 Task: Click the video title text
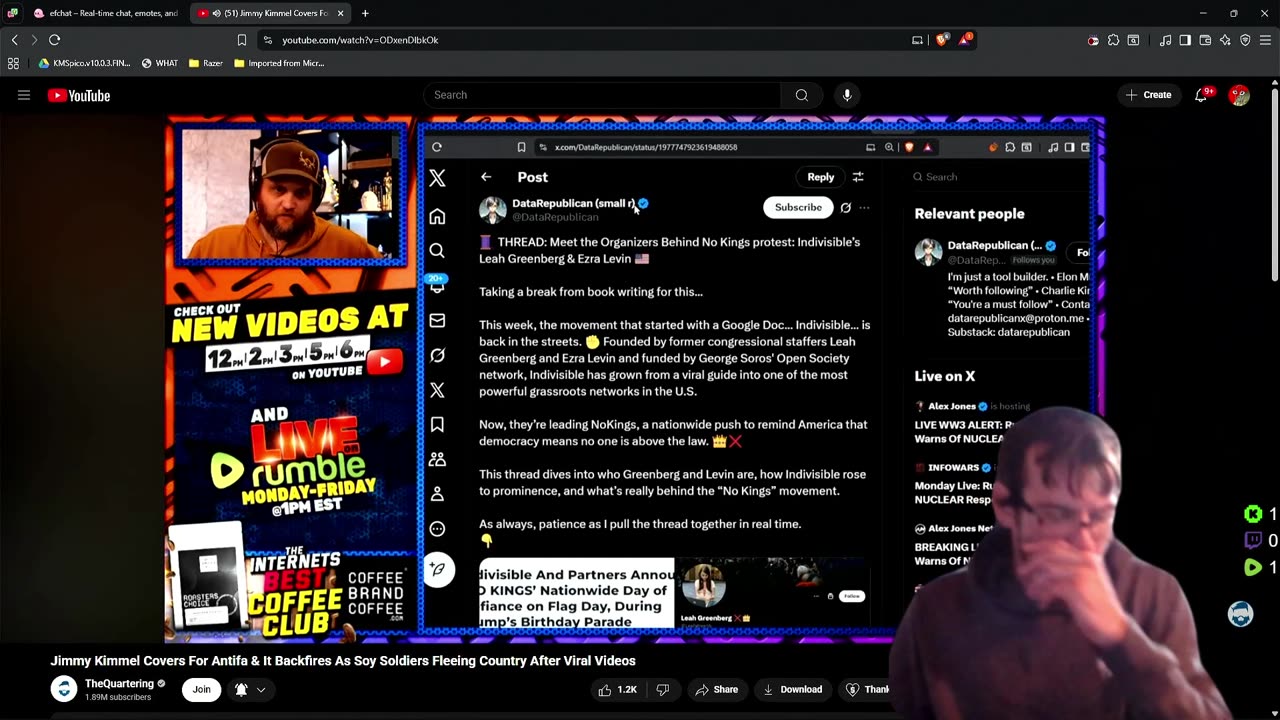coord(343,661)
